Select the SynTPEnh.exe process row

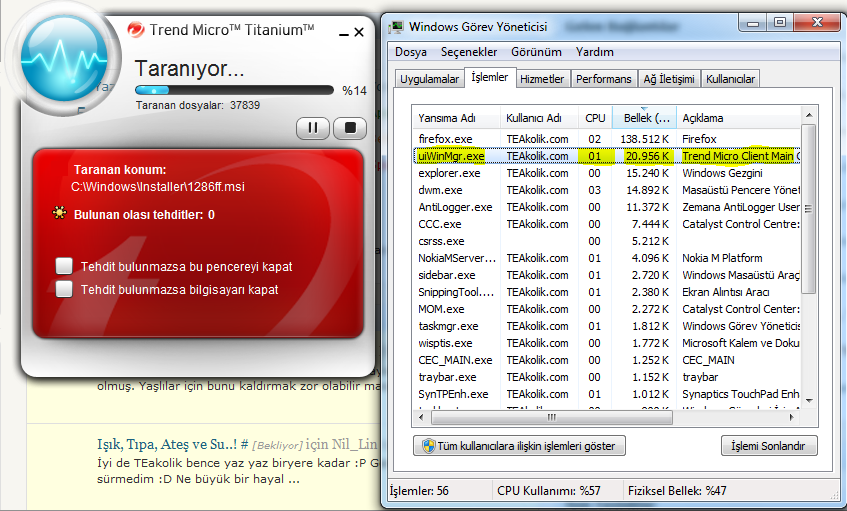(x=607, y=394)
